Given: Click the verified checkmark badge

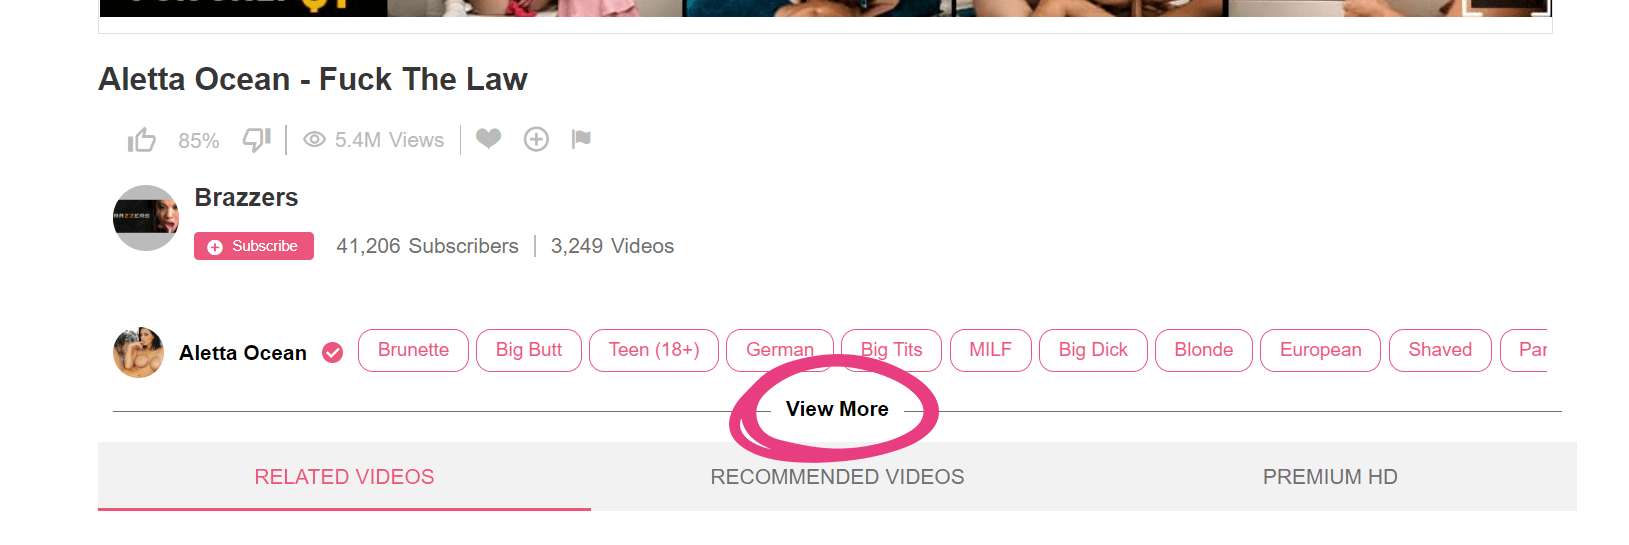Looking at the screenshot, I should pyautogui.click(x=333, y=353).
